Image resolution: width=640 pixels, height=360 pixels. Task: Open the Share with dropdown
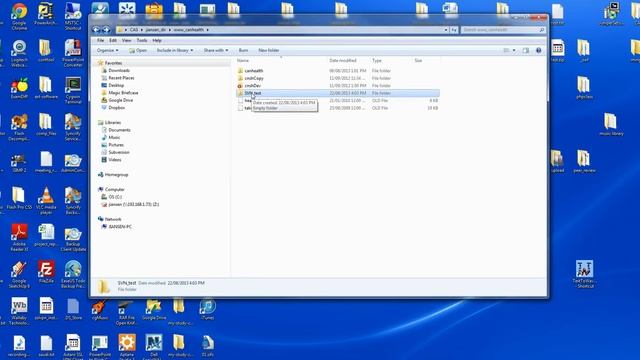click(x=216, y=50)
